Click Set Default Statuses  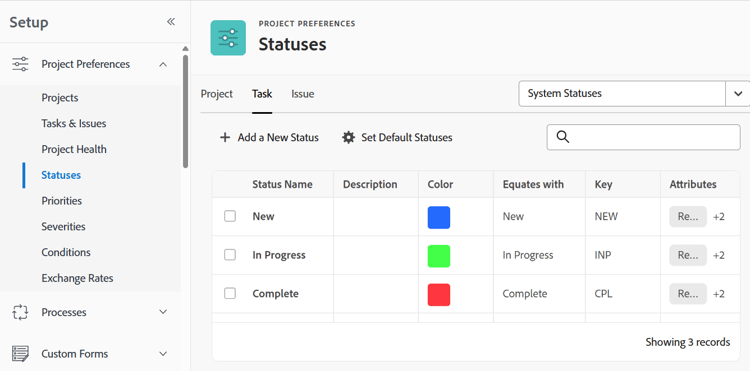tap(407, 138)
